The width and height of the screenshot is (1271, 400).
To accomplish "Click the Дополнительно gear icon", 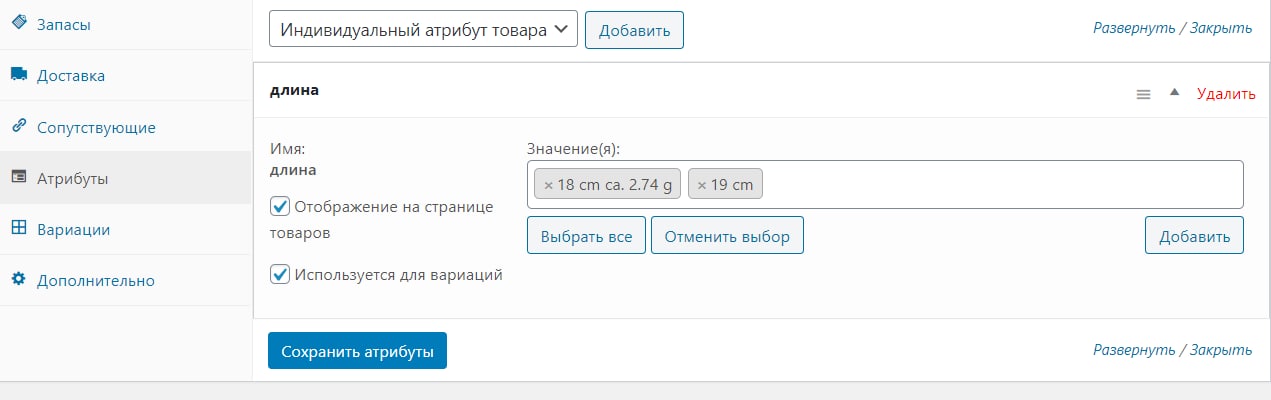I will click(18, 280).
